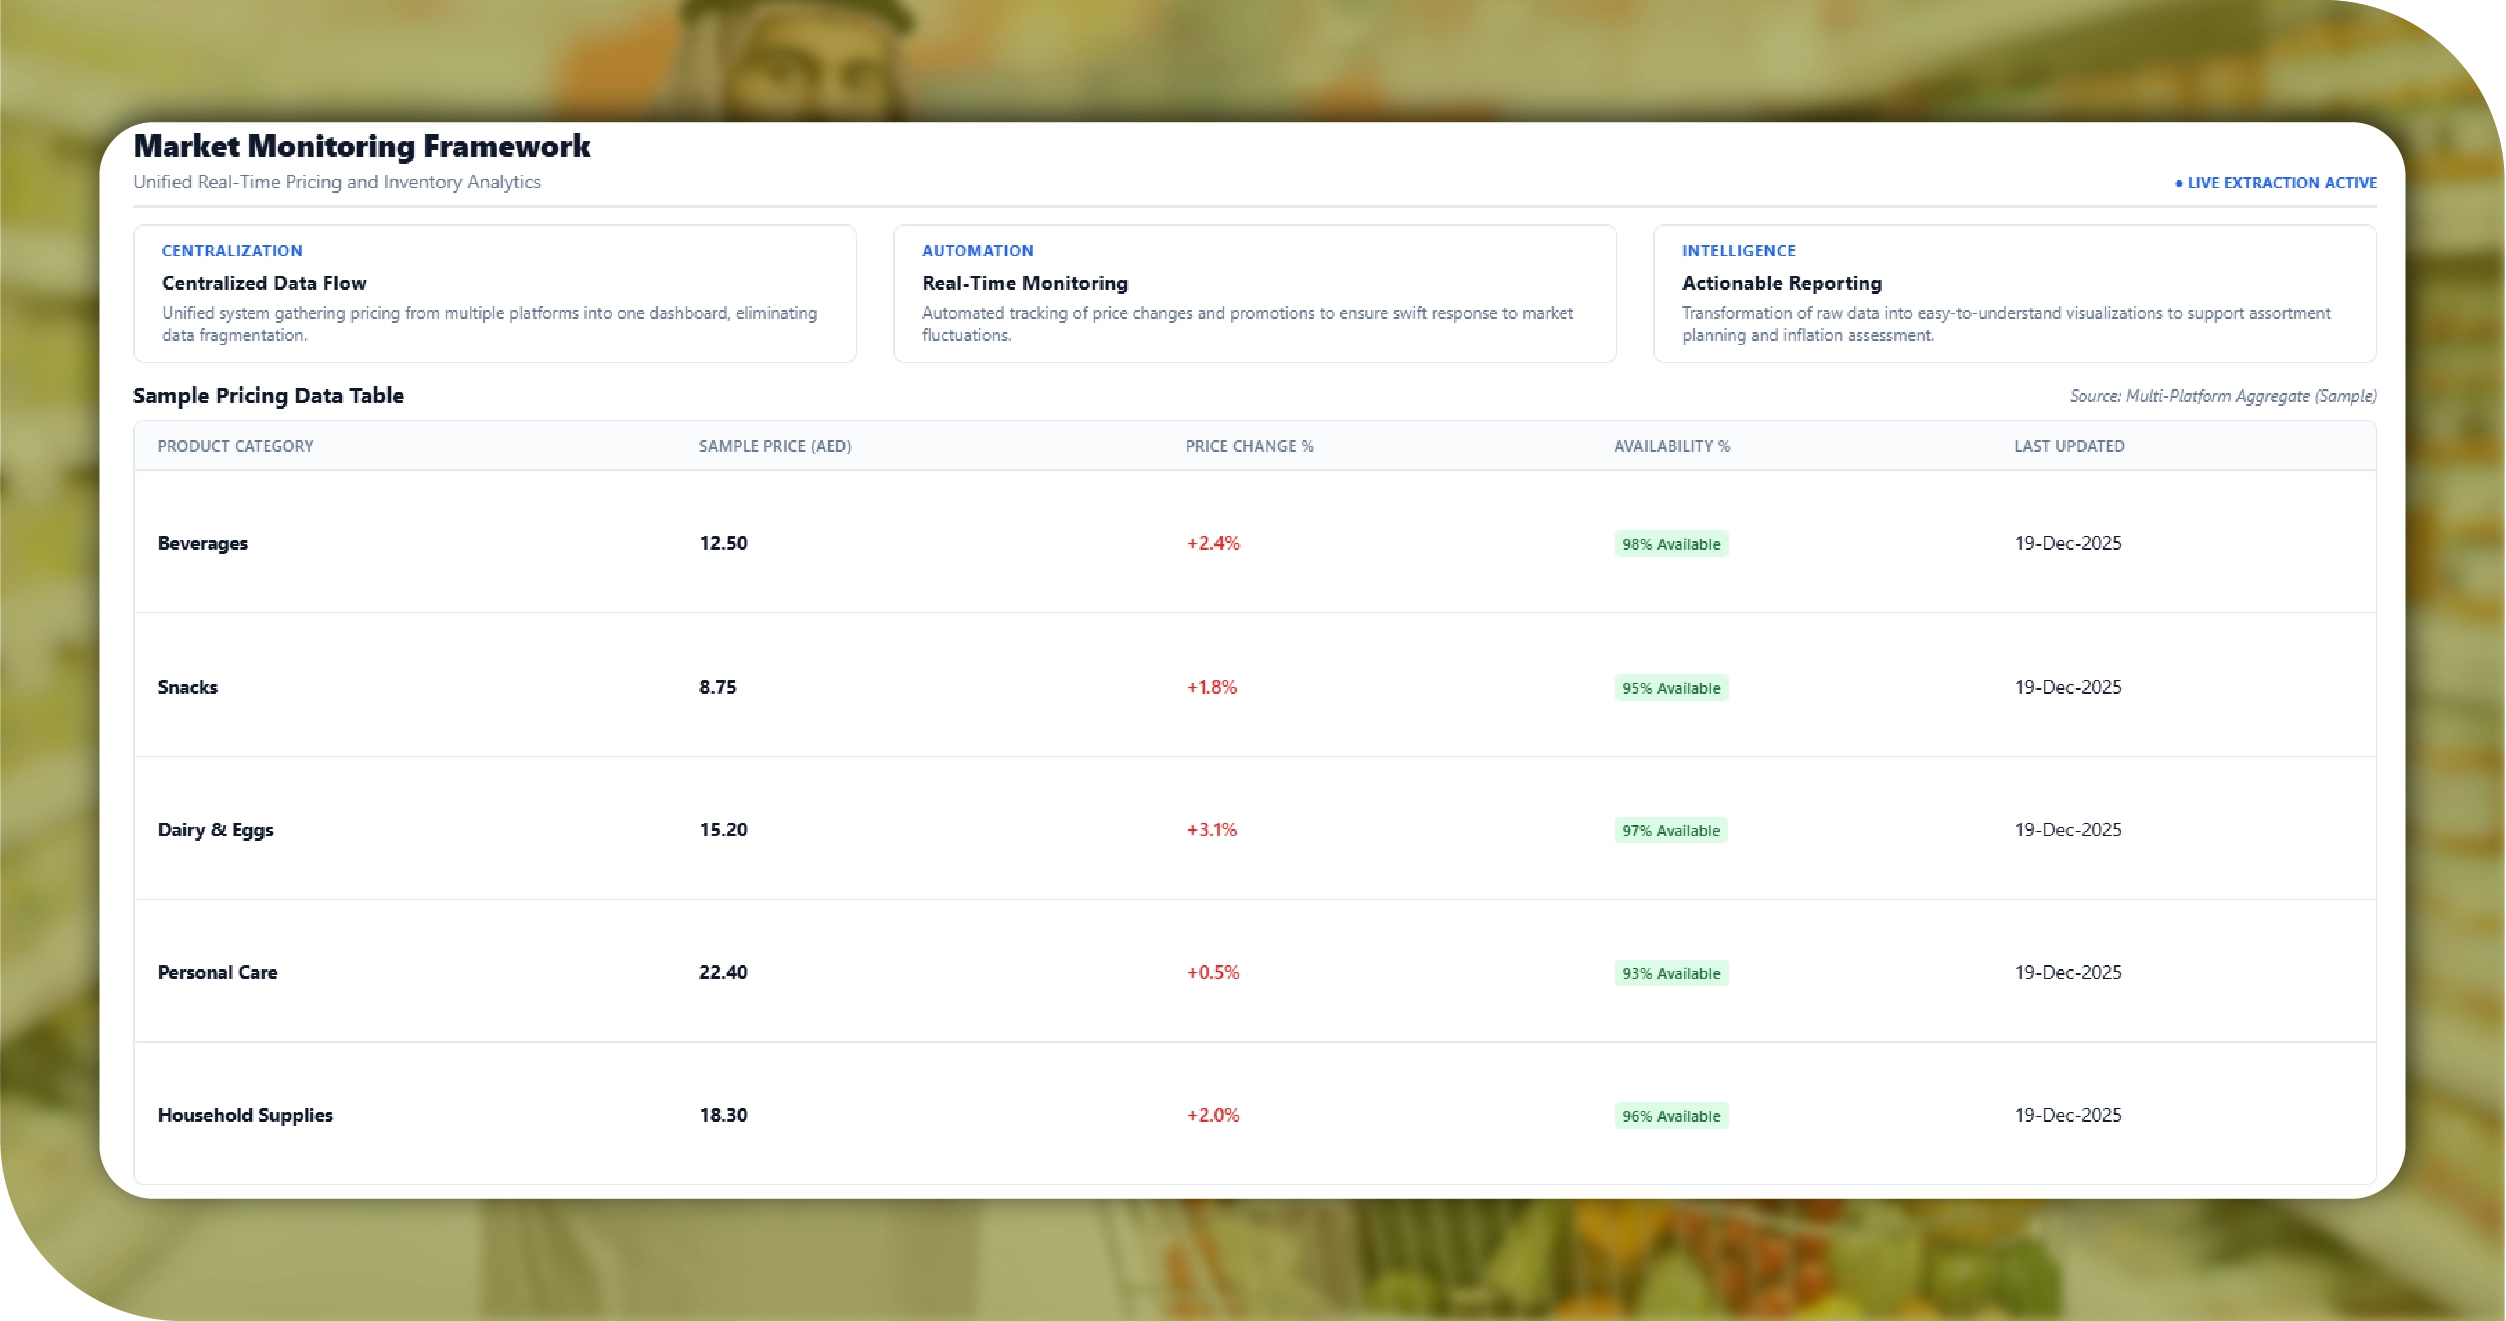Click the 93% Available badge for Personal Care
2506x1321 pixels.
pyautogui.click(x=1671, y=974)
